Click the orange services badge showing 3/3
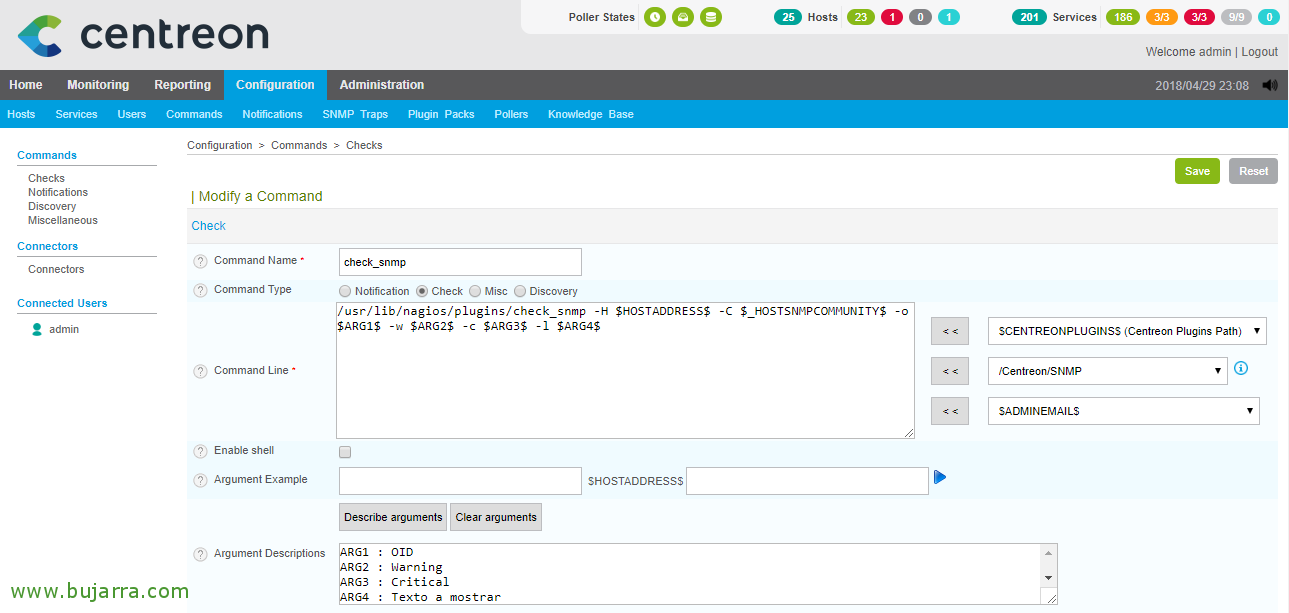1289x613 pixels. pyautogui.click(x=1162, y=17)
